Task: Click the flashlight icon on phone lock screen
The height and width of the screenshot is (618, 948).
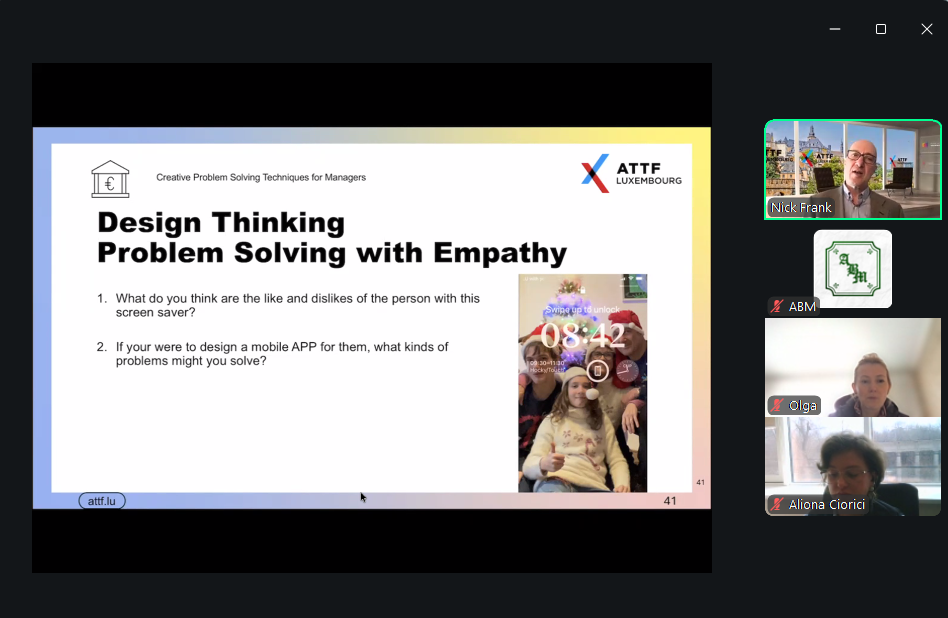Action: [x=597, y=371]
